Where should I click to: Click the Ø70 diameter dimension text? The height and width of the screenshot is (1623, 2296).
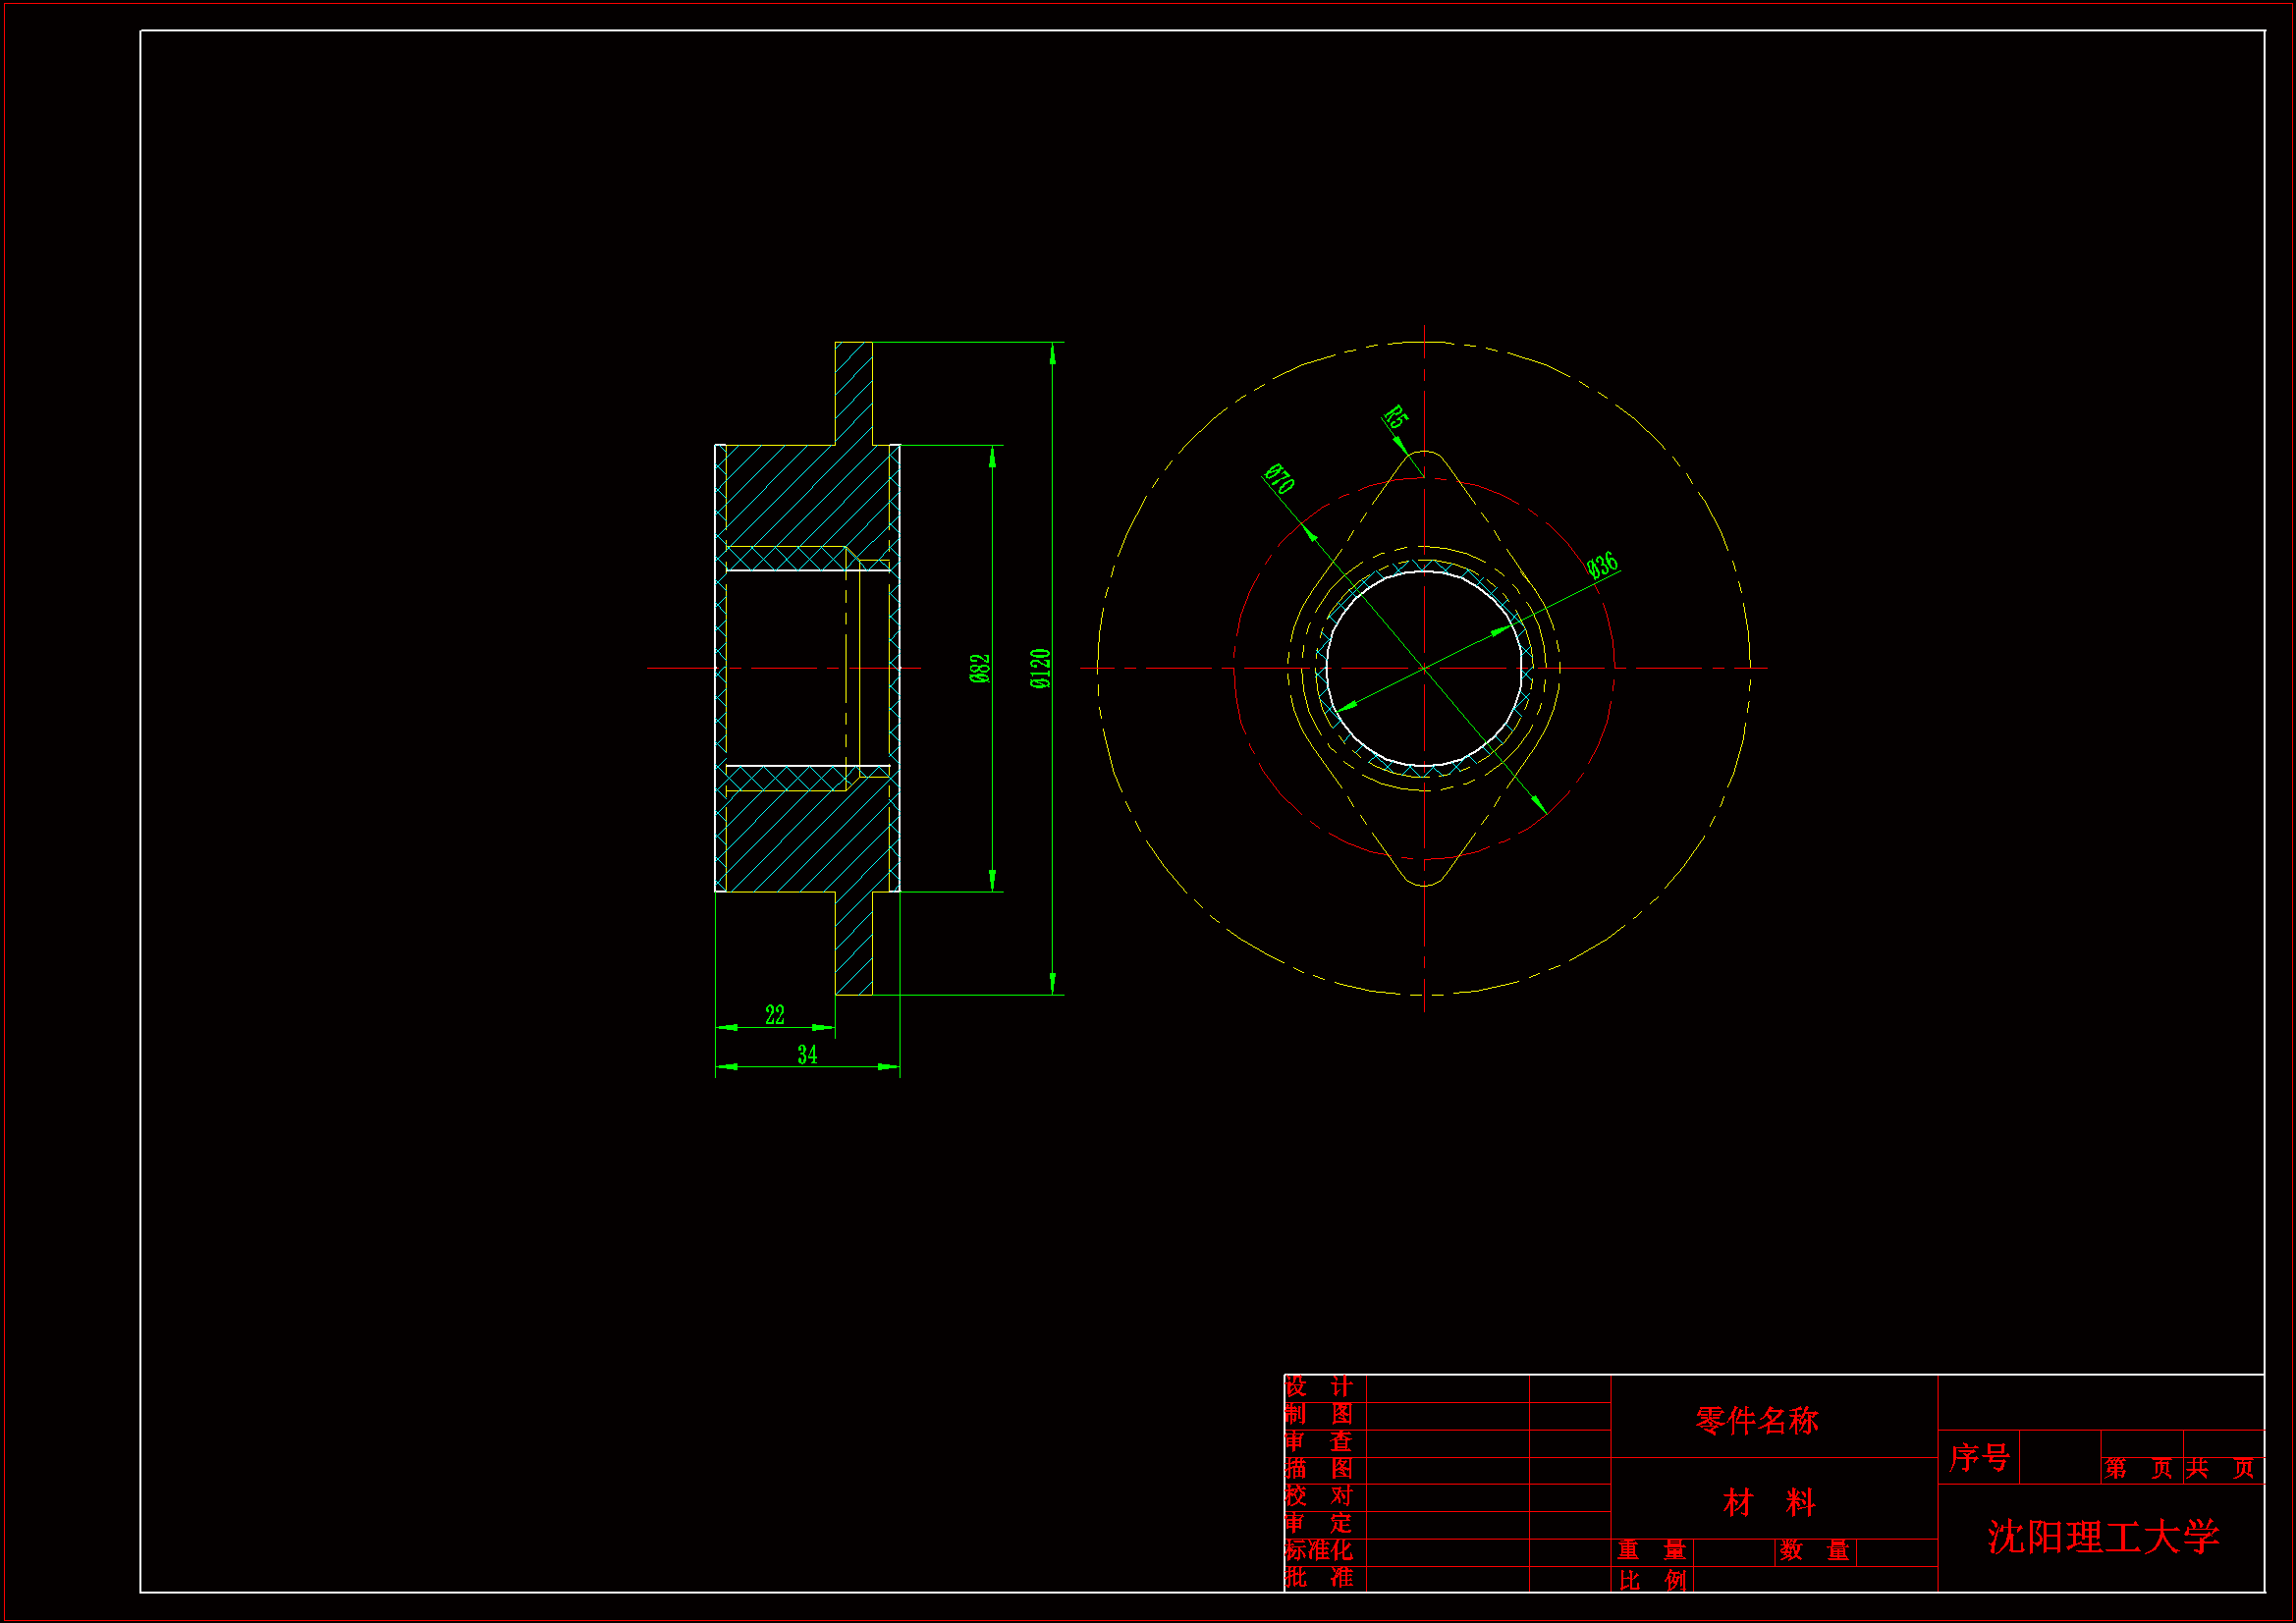click(x=1279, y=479)
